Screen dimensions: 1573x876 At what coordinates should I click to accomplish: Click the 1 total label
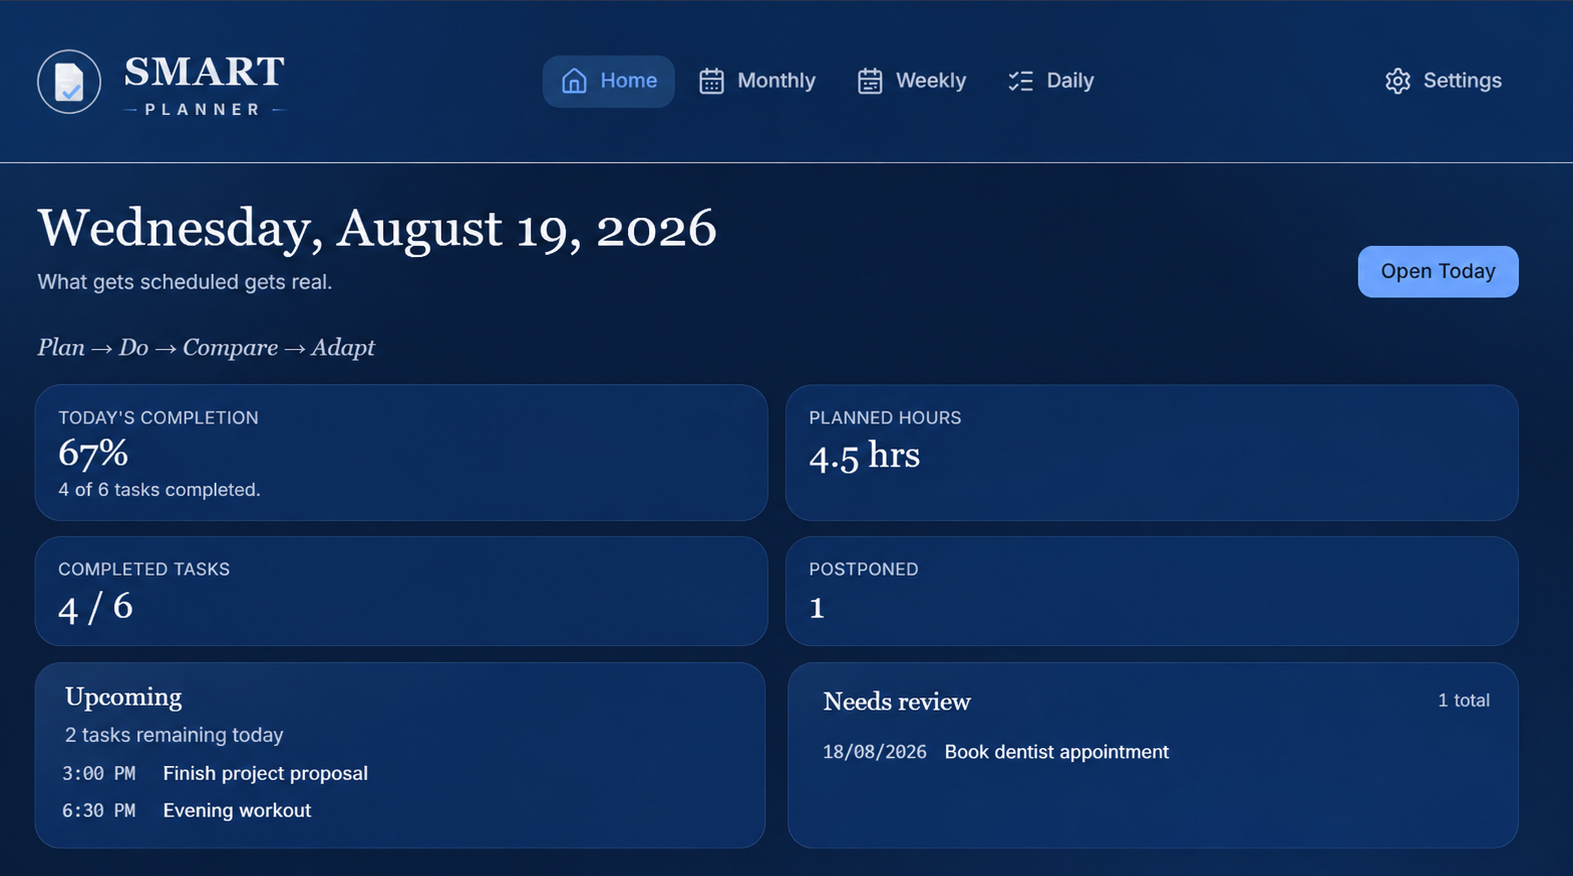point(1463,701)
